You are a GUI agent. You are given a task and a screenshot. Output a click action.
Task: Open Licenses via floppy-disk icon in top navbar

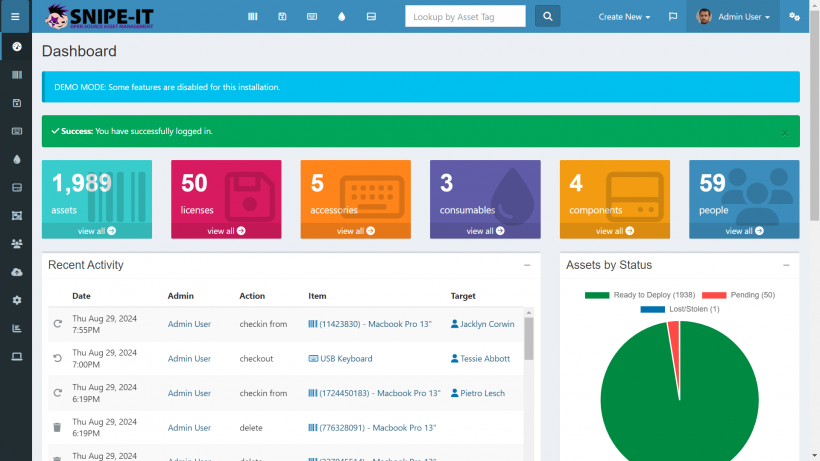pos(283,17)
